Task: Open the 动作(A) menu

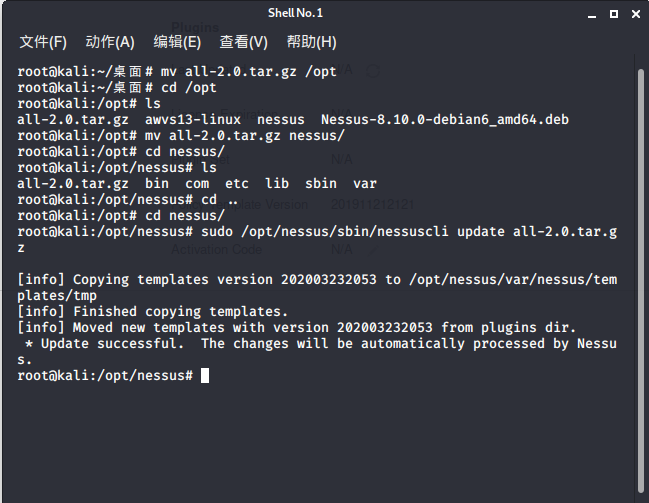Action: click(110, 42)
